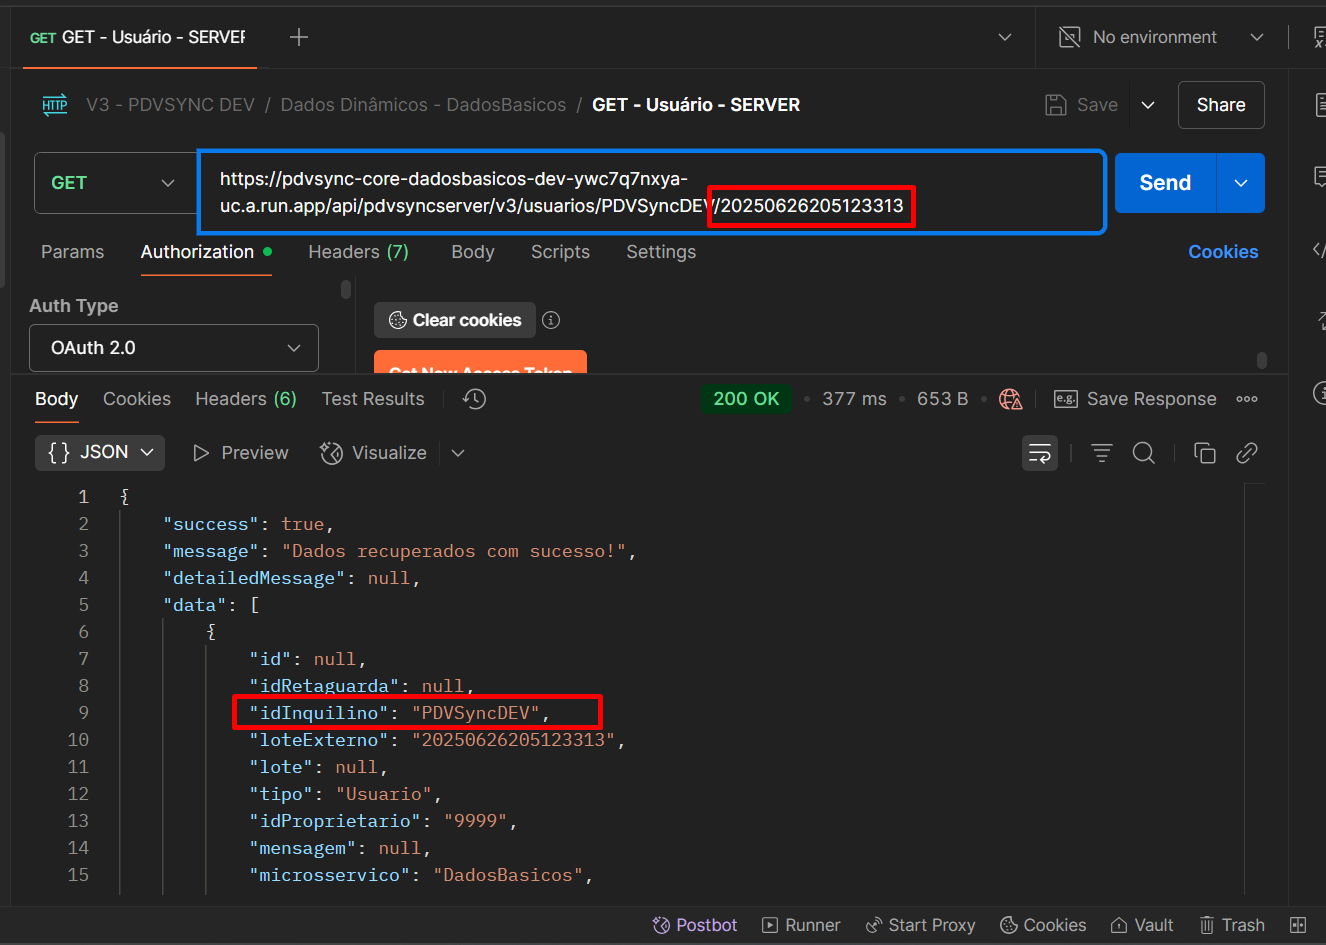This screenshot has height=945, width=1326.
Task: Search within the response body
Action: coord(1143,453)
